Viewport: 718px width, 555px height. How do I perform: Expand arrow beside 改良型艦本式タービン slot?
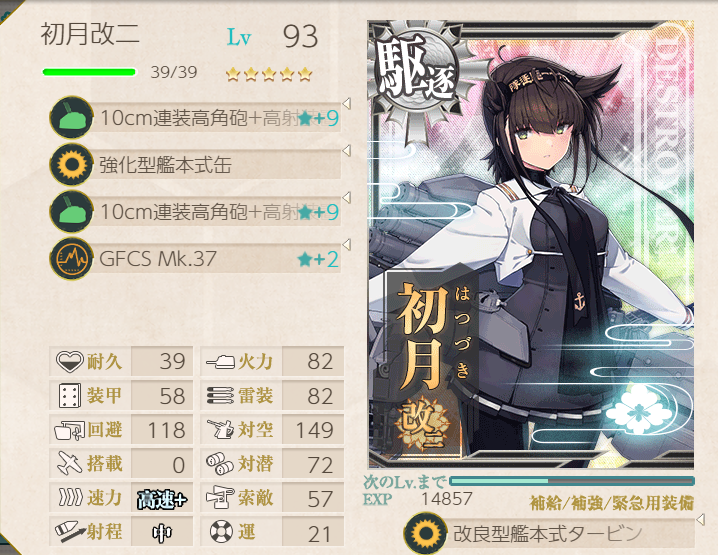(700, 519)
